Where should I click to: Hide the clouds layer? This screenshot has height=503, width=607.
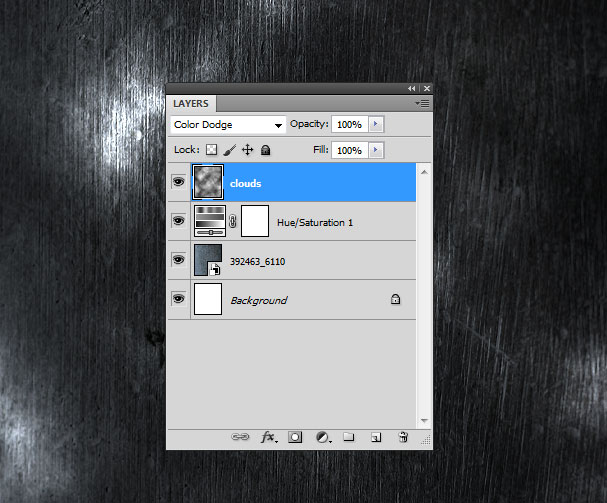click(178, 182)
